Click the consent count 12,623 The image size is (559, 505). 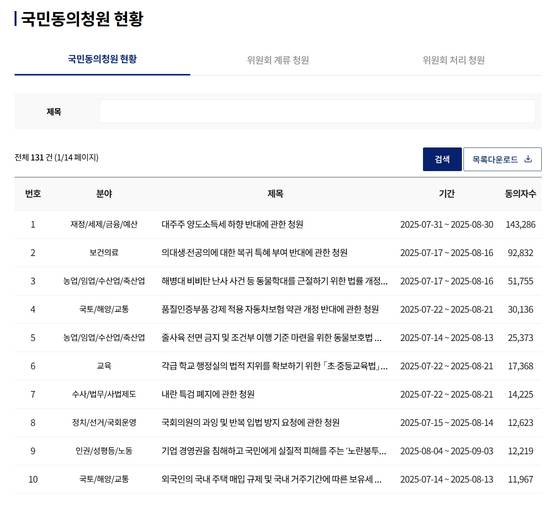(x=520, y=423)
